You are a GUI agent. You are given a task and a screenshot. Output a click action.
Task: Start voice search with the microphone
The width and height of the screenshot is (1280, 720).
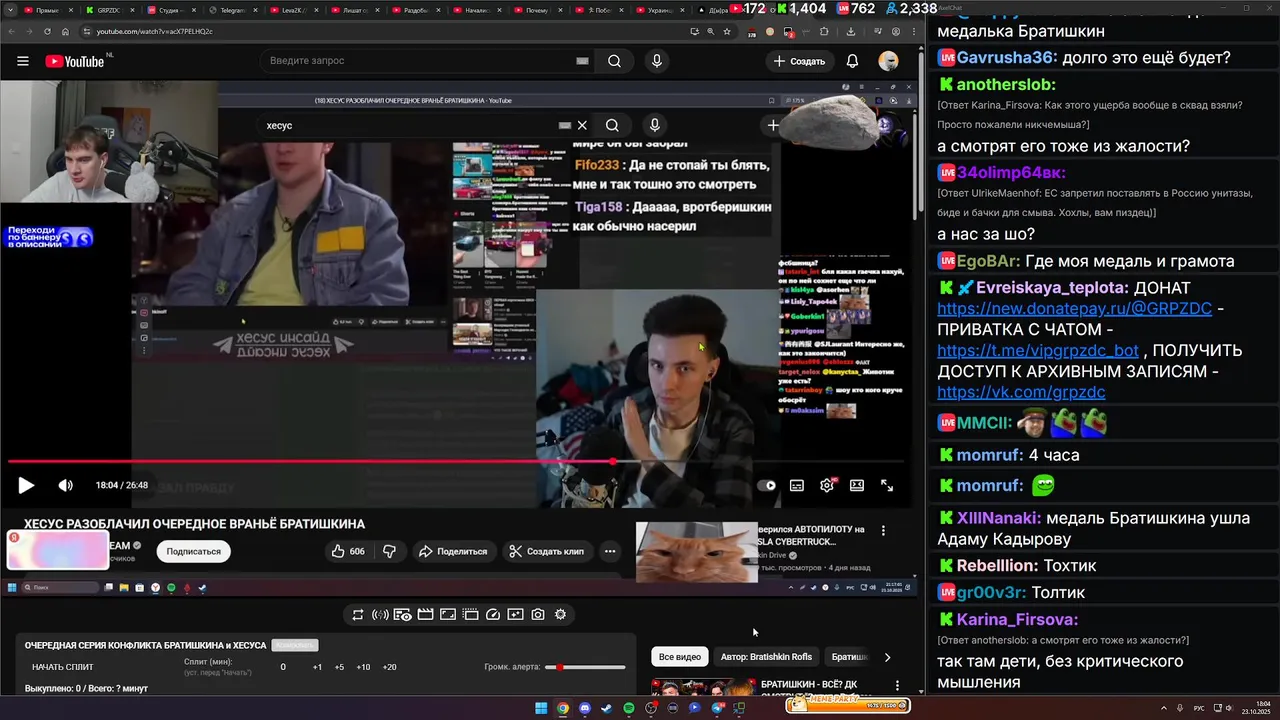(x=657, y=61)
